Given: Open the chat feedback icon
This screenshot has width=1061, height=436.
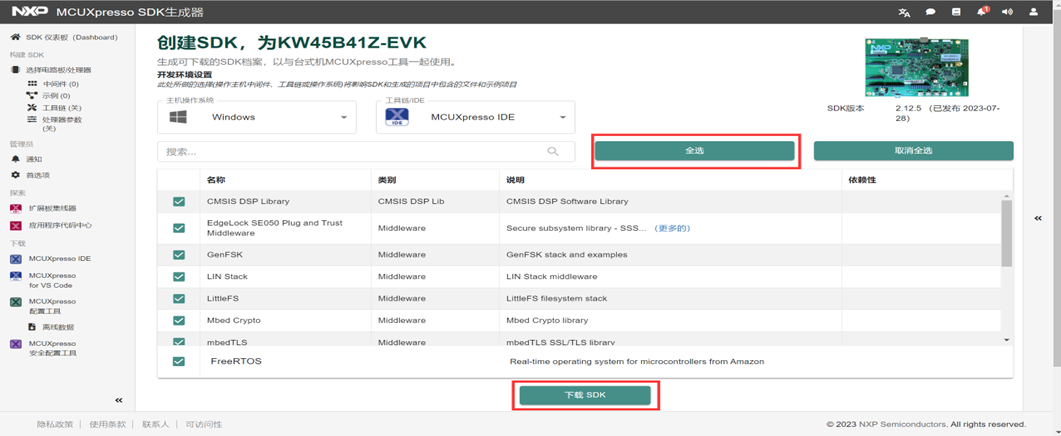Looking at the screenshot, I should [x=930, y=12].
